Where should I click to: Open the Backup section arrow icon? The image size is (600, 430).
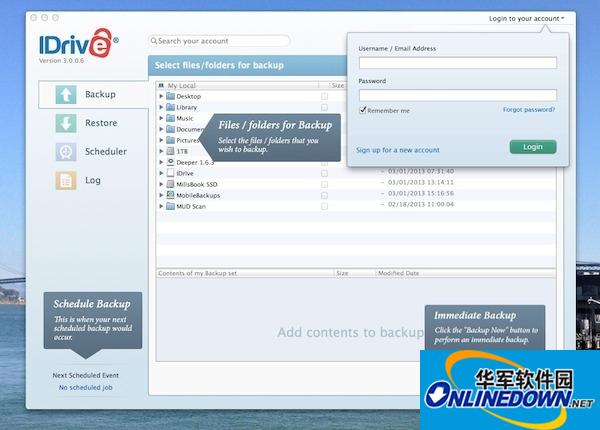[x=65, y=94]
